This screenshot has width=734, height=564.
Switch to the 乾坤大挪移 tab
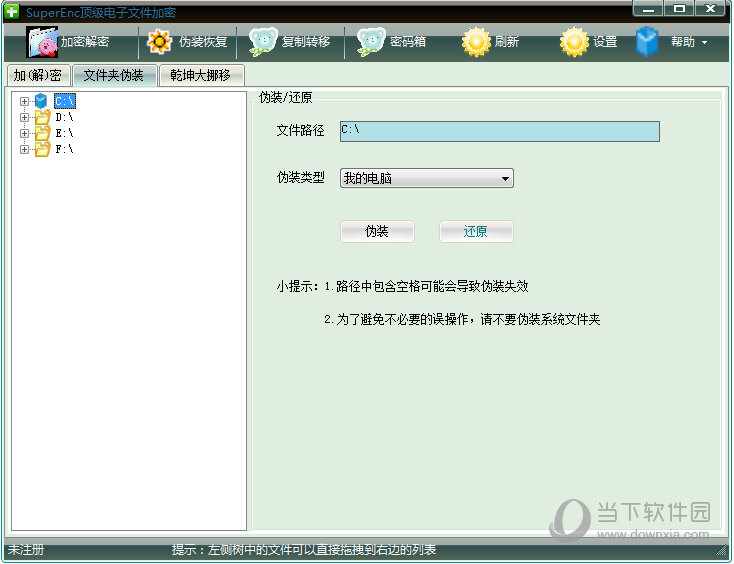pos(201,75)
